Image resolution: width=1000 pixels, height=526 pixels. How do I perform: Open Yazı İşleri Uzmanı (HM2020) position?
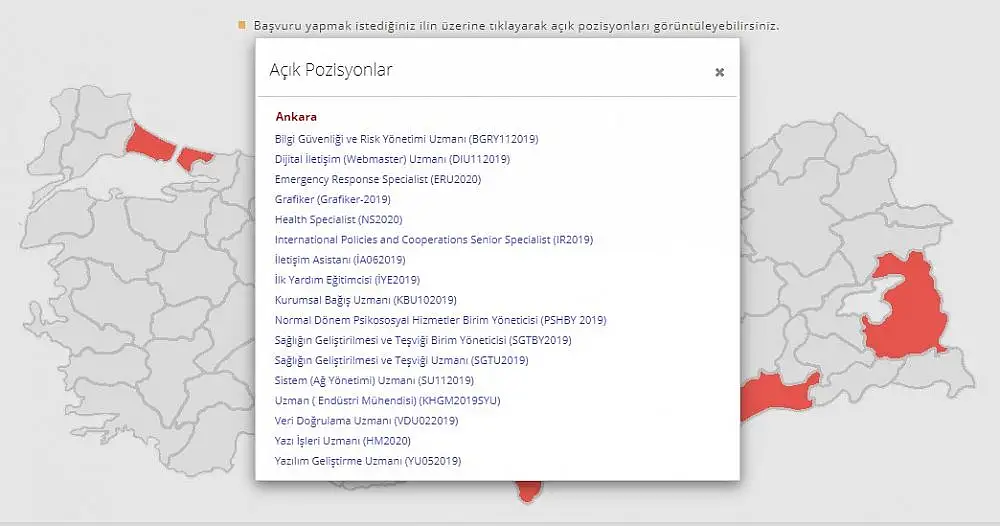click(x=342, y=441)
